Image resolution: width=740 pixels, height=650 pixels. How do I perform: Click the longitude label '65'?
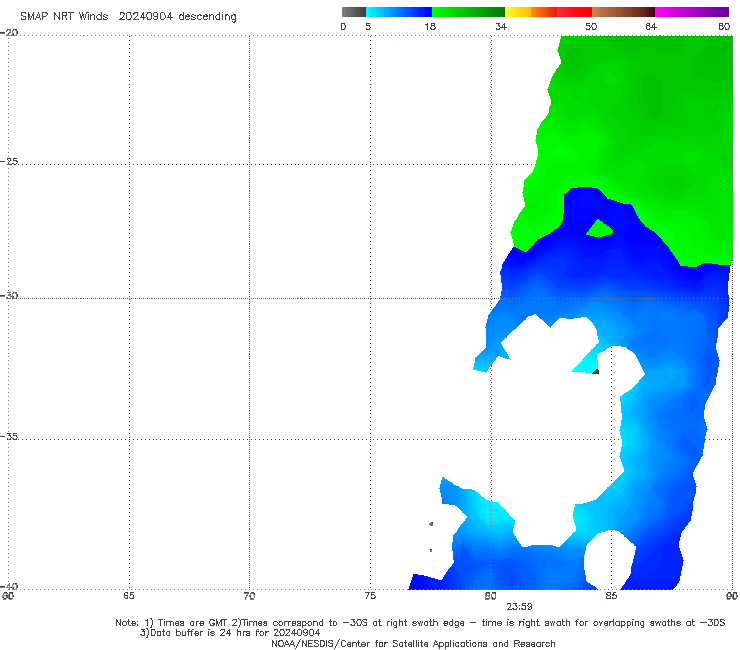click(129, 596)
